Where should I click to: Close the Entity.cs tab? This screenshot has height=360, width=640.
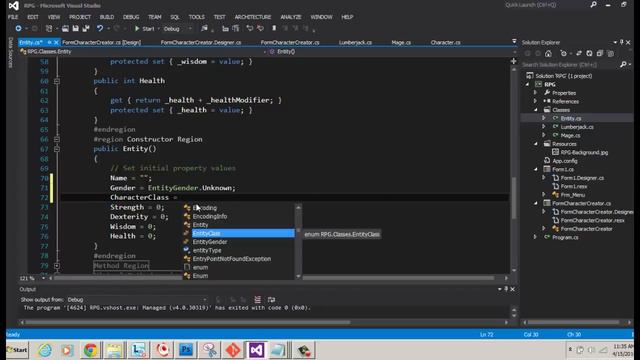56,42
